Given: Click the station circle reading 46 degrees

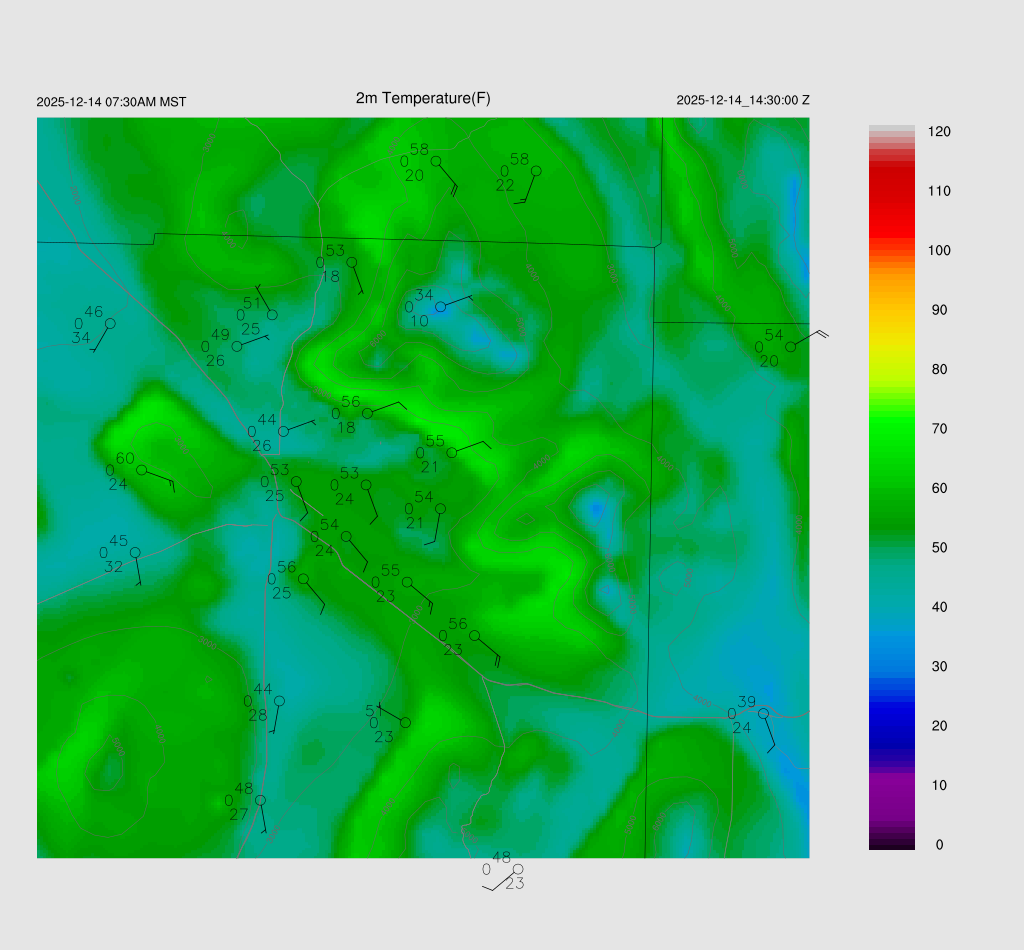Looking at the screenshot, I should tap(110, 323).
